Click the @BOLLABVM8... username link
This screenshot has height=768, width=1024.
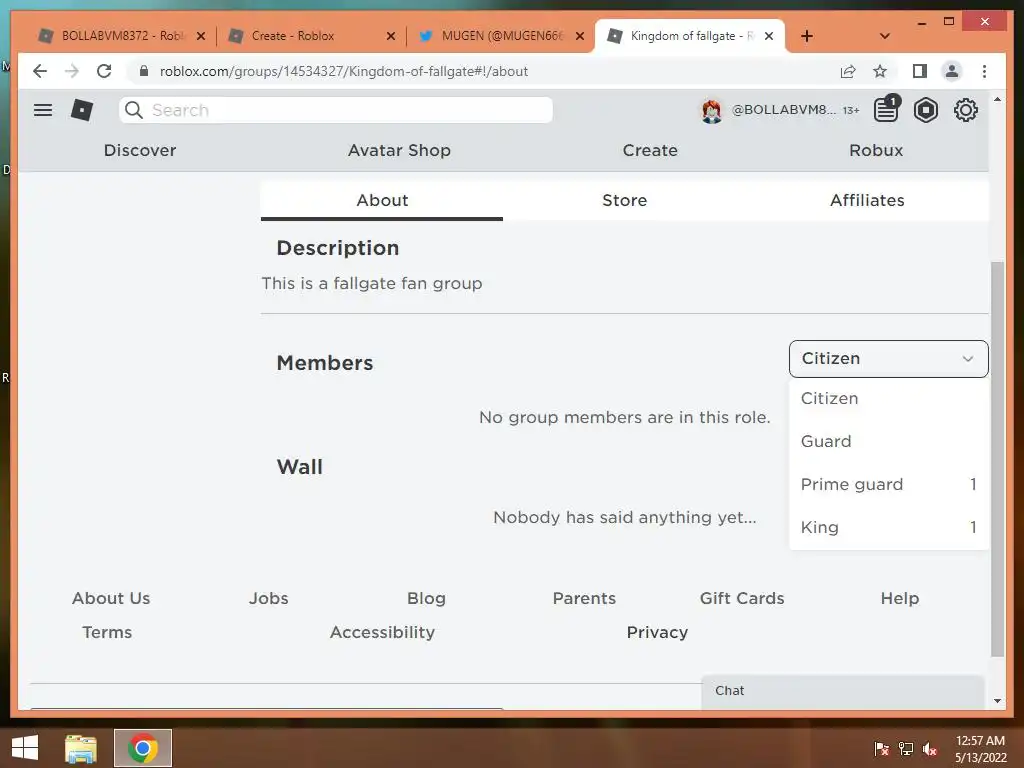pyautogui.click(x=783, y=110)
